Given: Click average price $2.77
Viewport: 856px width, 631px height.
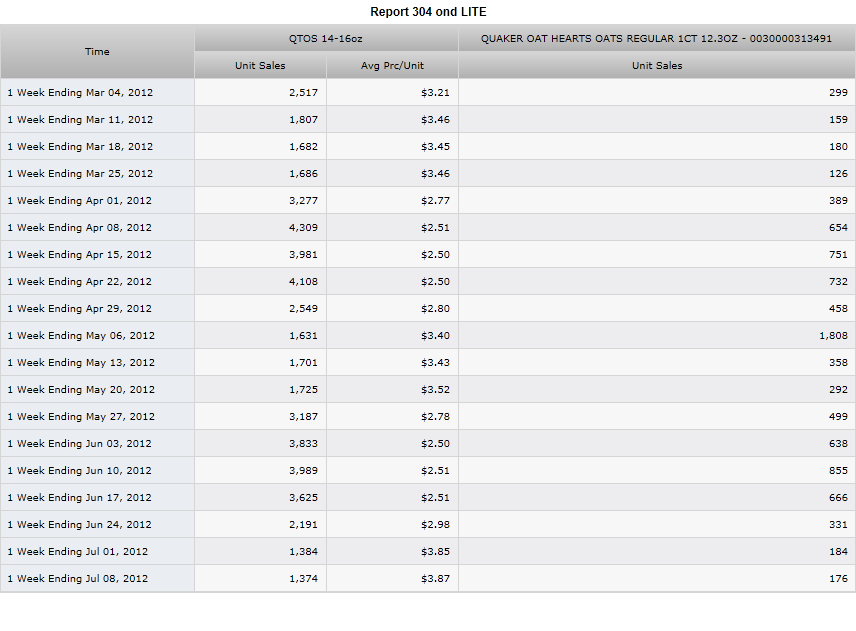Looking at the screenshot, I should (436, 201).
